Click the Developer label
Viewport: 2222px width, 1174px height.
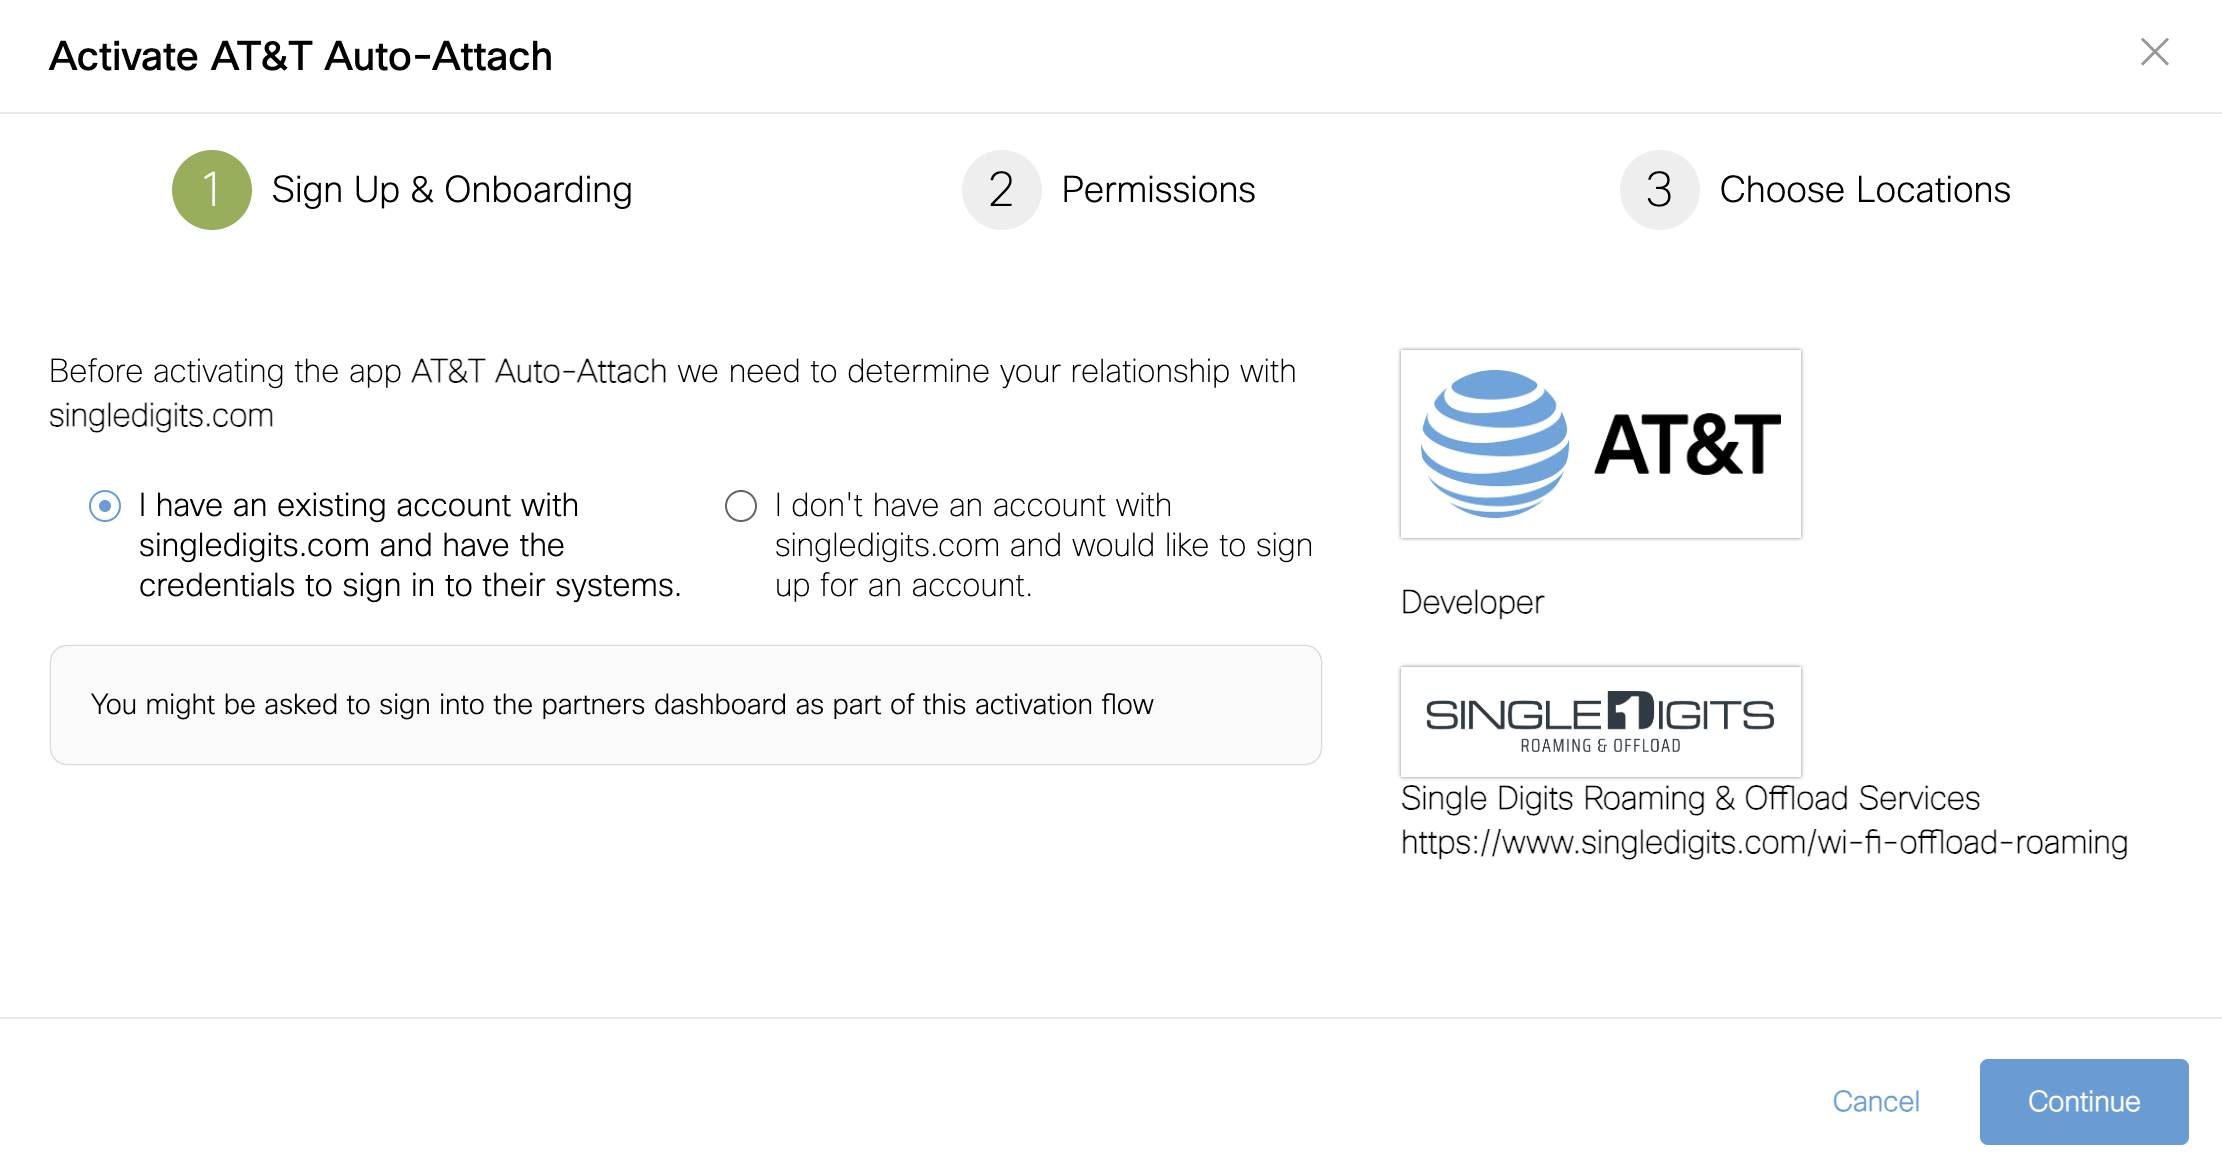(1472, 602)
